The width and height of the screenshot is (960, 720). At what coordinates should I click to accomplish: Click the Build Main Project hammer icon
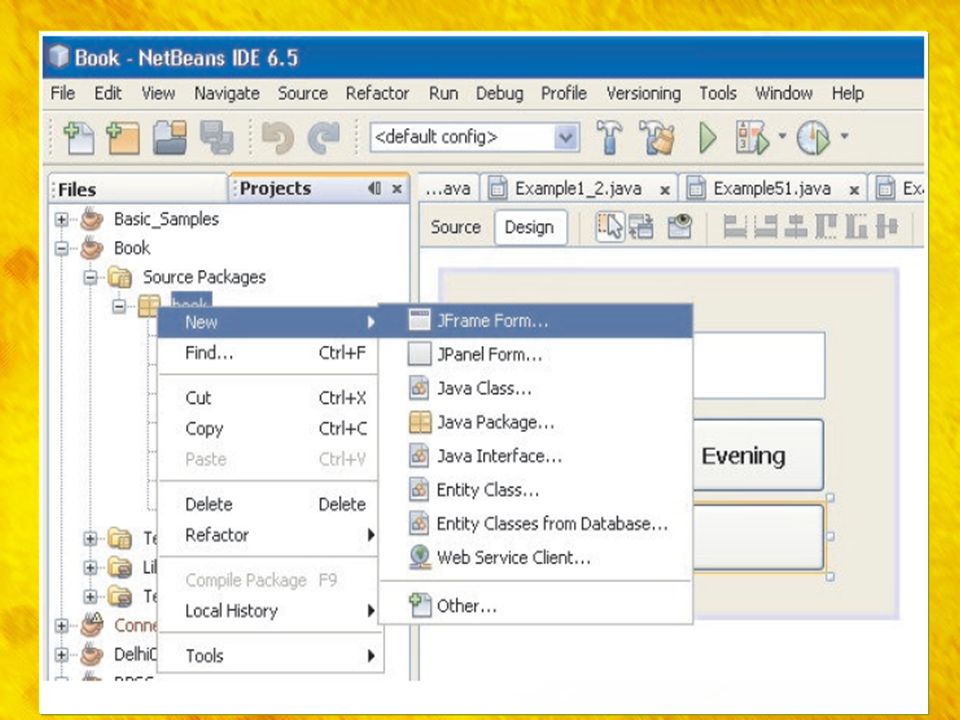point(609,137)
